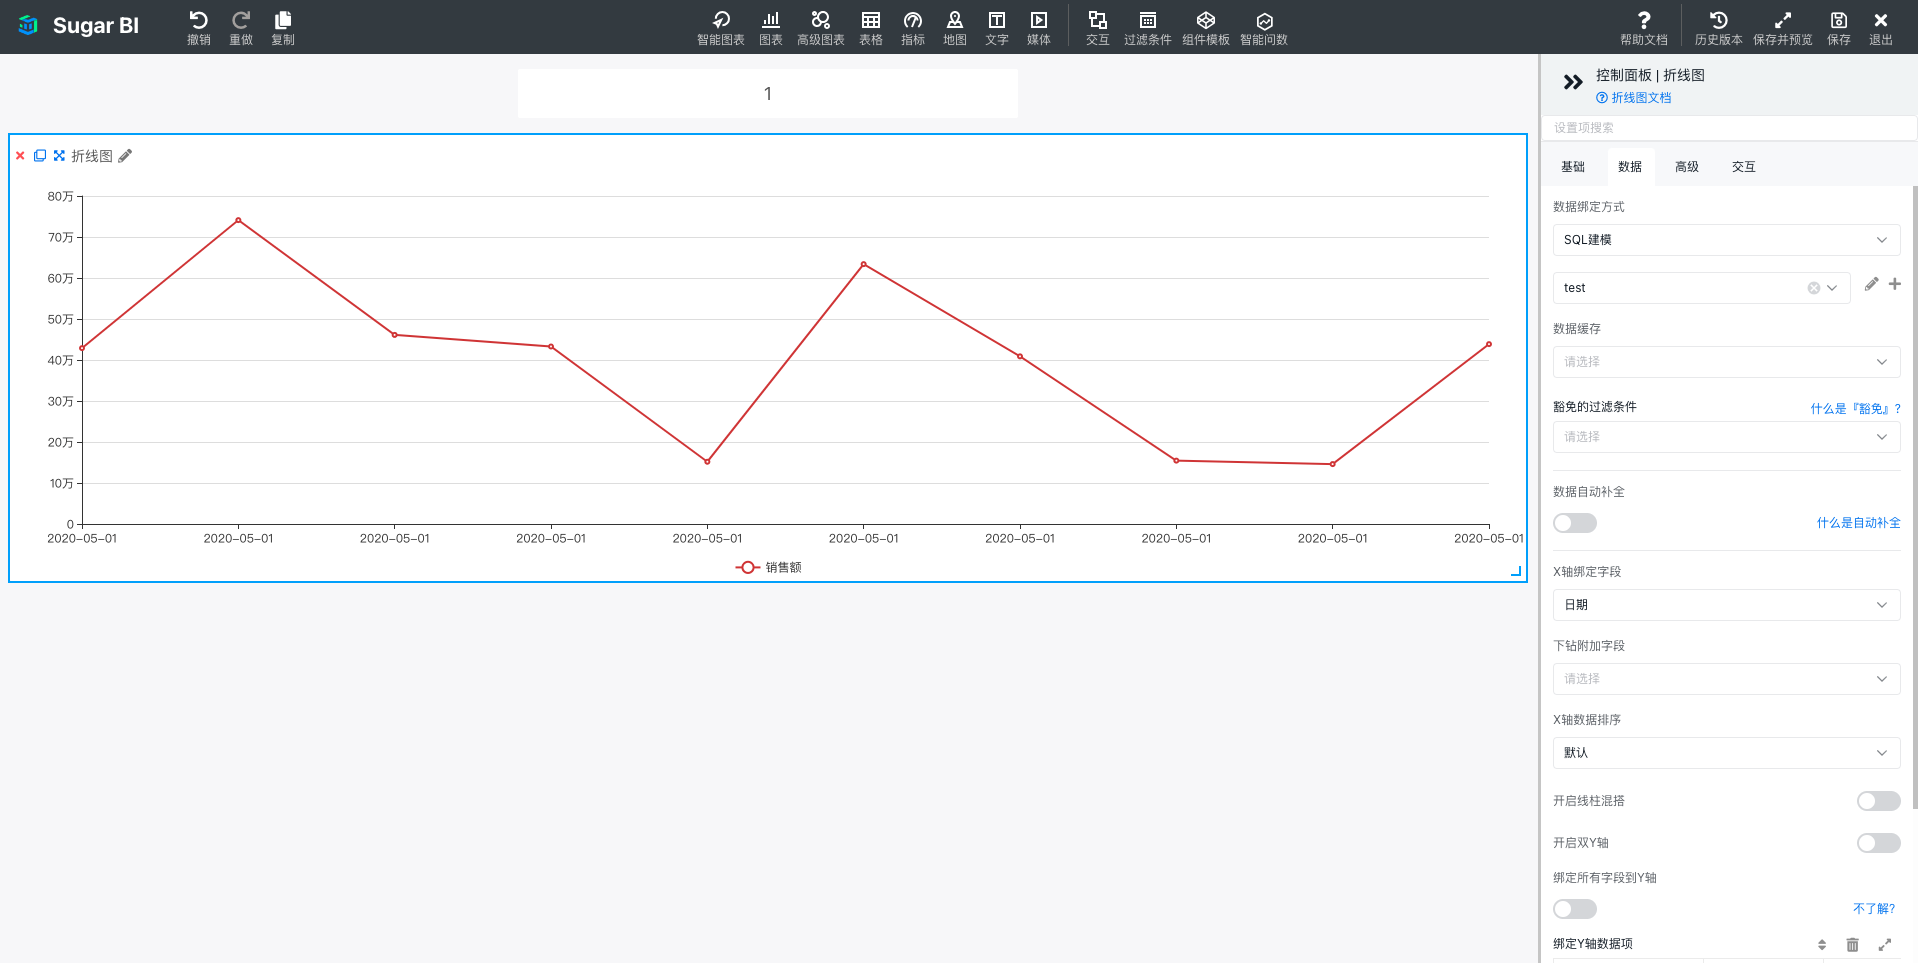1918x963 pixels.
Task: Open the Advanced Chart (高级图表) icon
Action: (821, 20)
